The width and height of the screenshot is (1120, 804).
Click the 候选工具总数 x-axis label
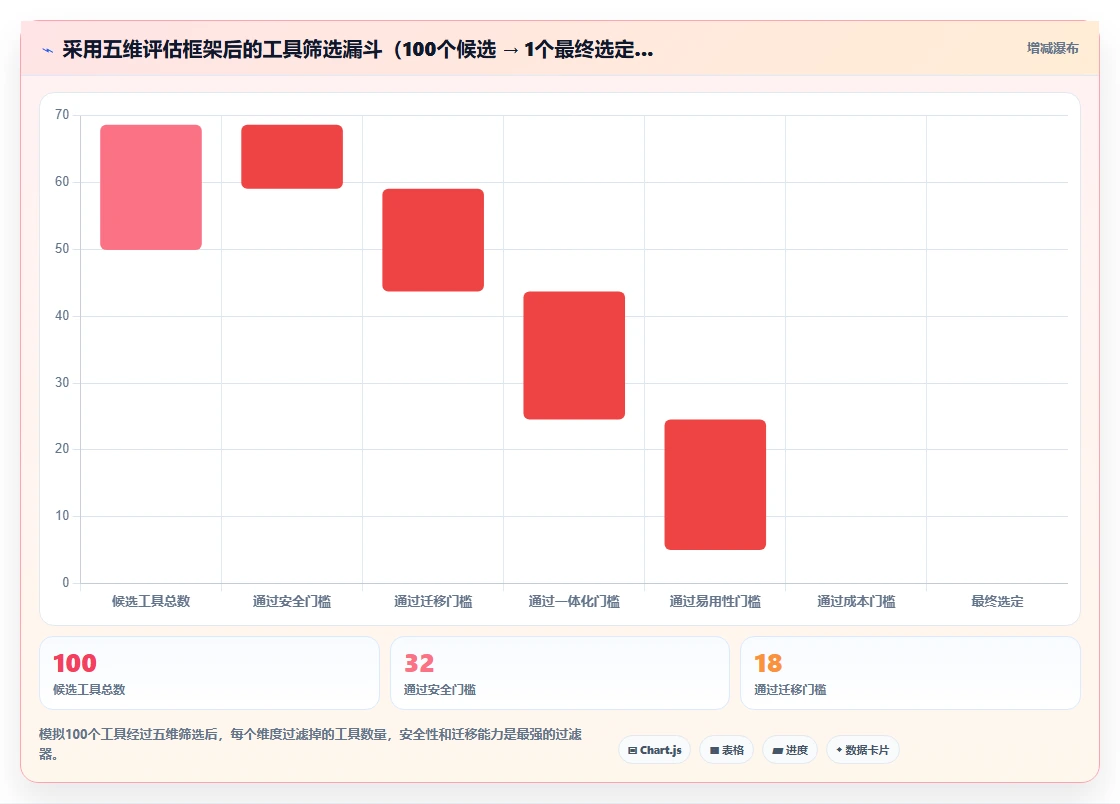(151, 601)
